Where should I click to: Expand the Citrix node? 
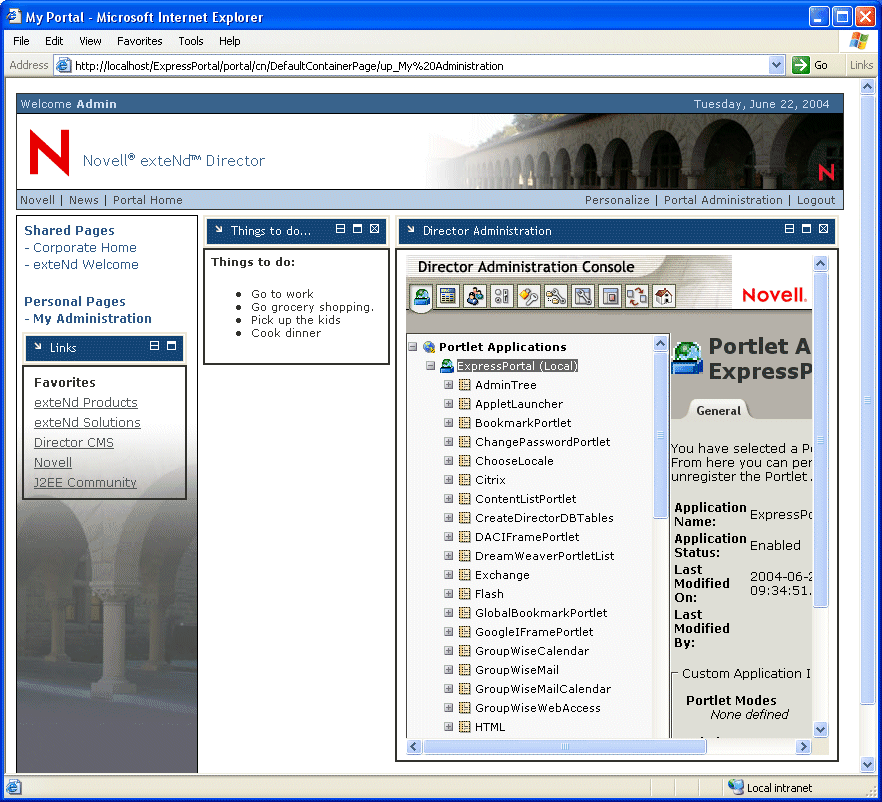448,480
